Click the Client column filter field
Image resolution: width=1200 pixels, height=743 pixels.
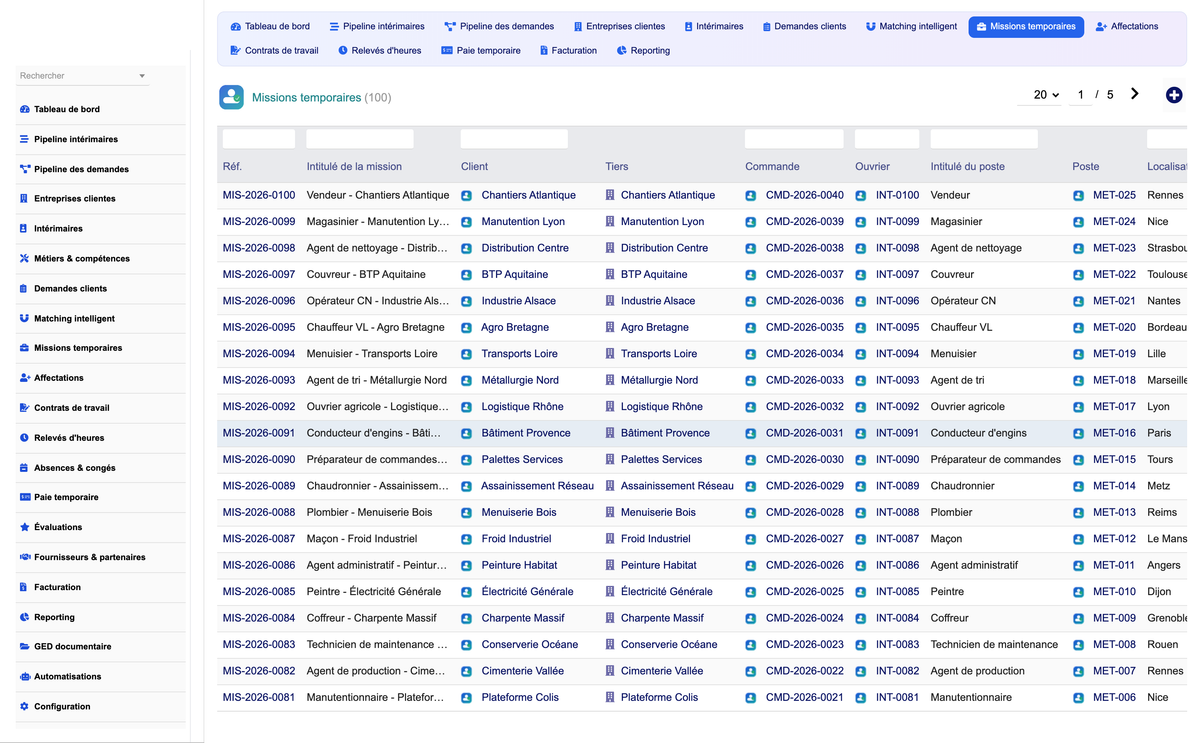click(x=514, y=139)
